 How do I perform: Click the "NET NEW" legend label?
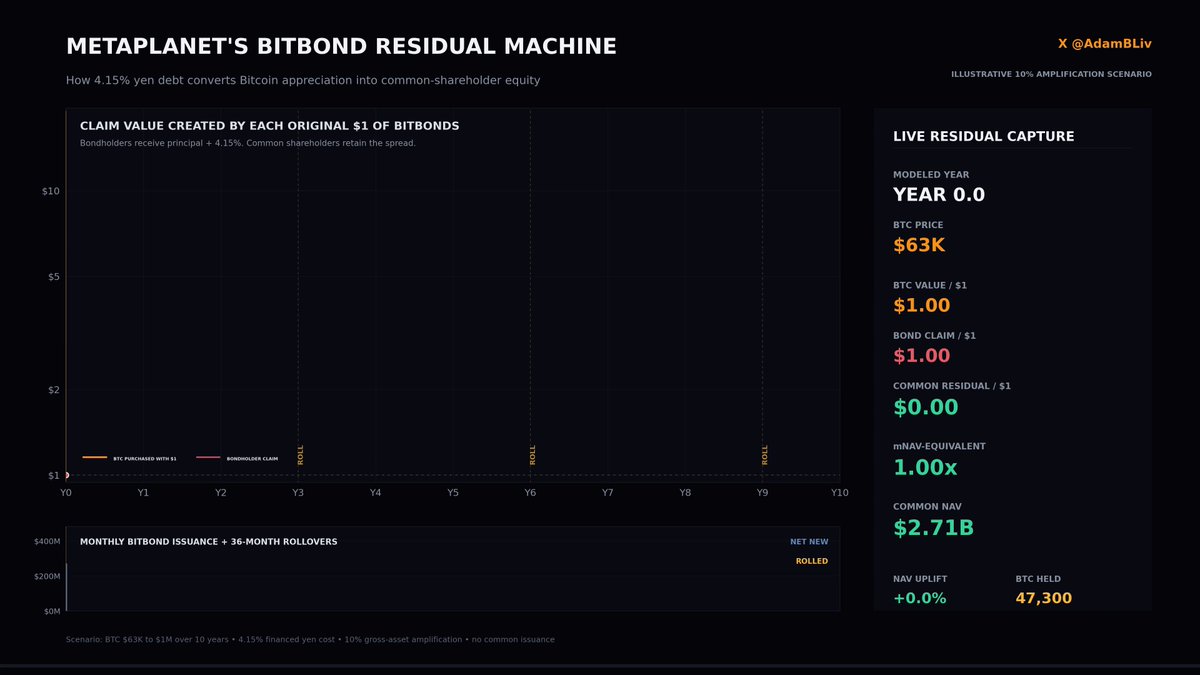pyautogui.click(x=809, y=542)
